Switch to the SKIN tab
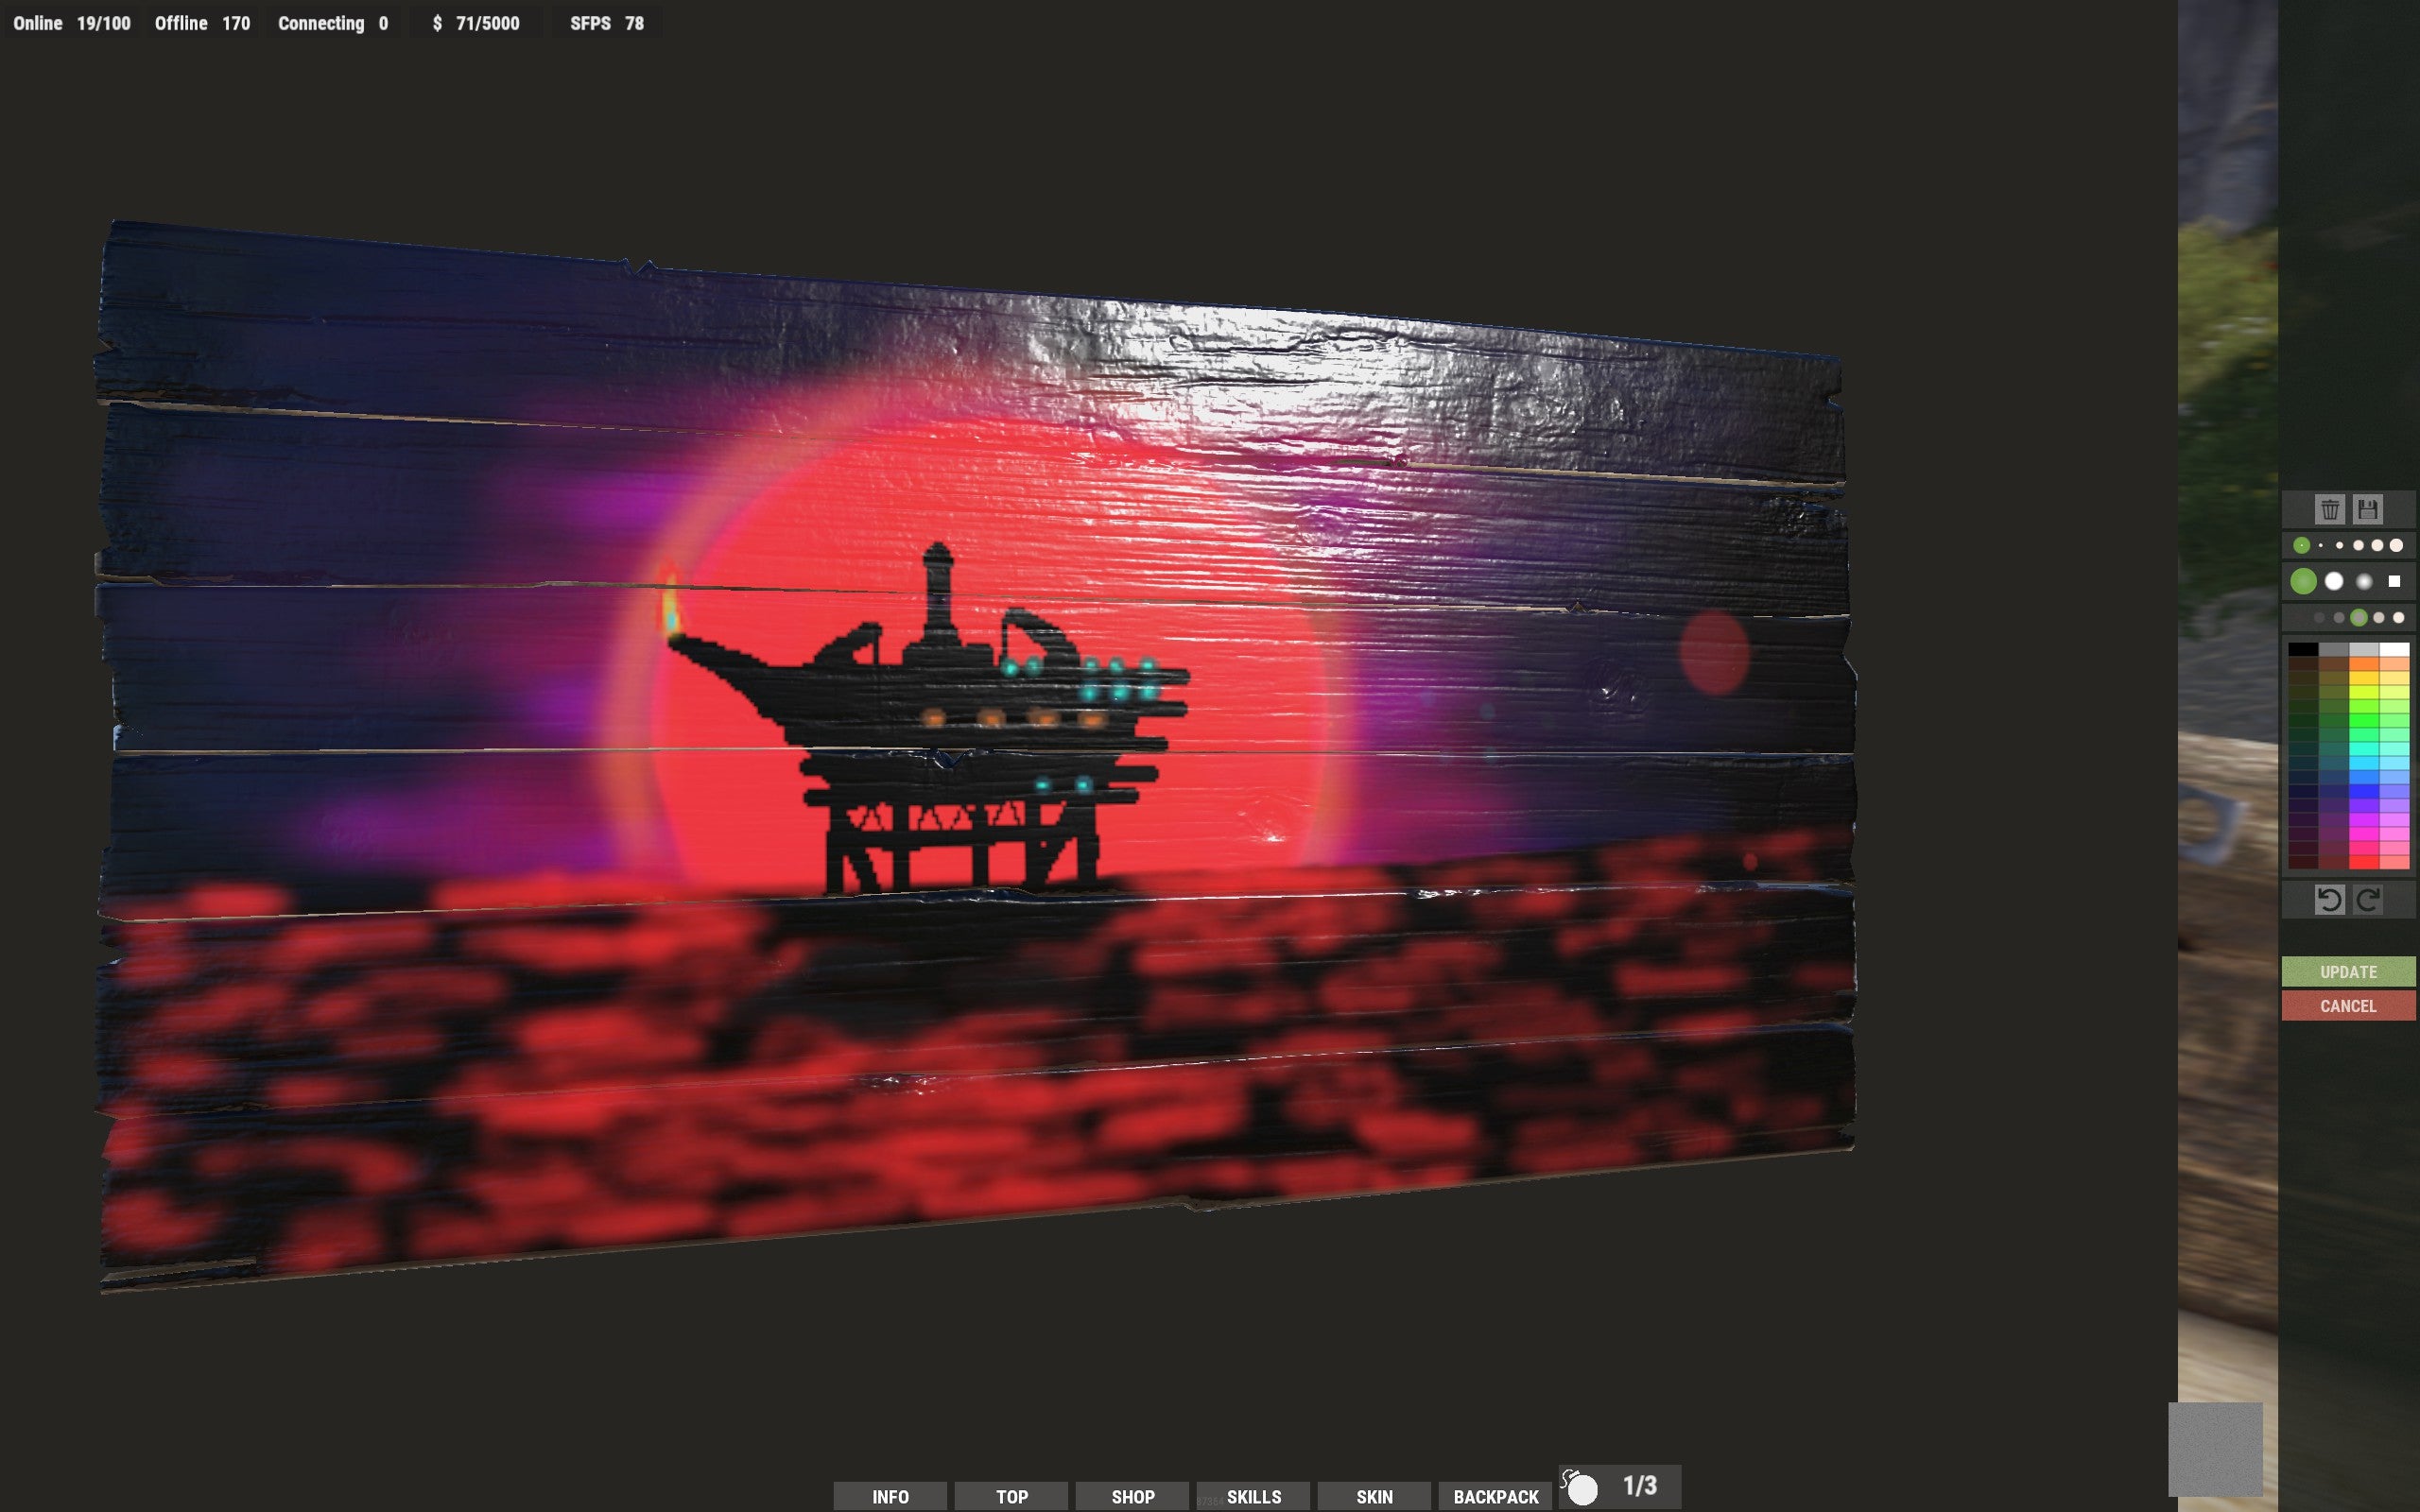2420x1512 pixels. pyautogui.click(x=1376, y=1496)
